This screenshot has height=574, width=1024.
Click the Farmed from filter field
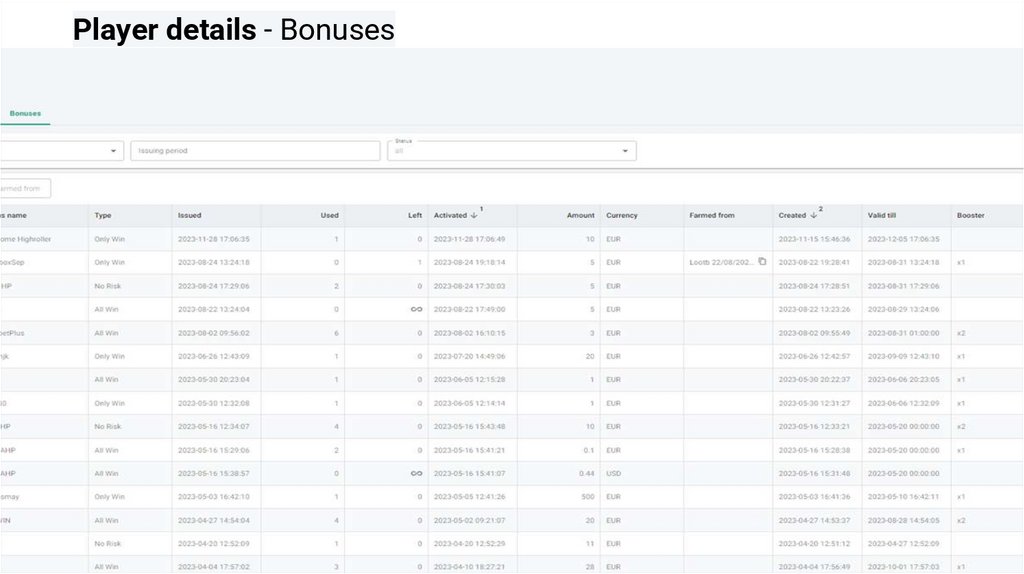[25, 189]
